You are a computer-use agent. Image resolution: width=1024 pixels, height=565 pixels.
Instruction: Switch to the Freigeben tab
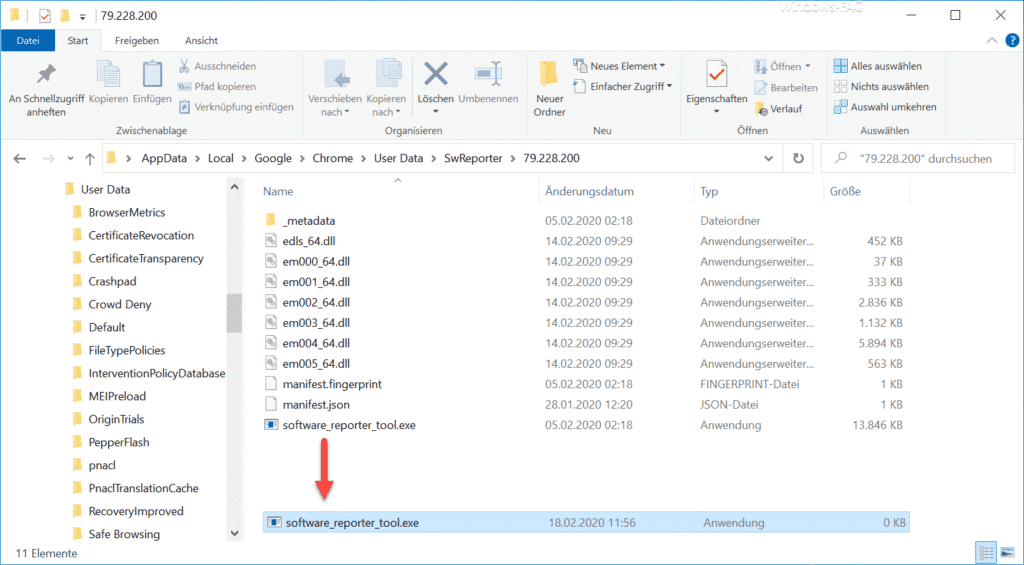pyautogui.click(x=136, y=40)
